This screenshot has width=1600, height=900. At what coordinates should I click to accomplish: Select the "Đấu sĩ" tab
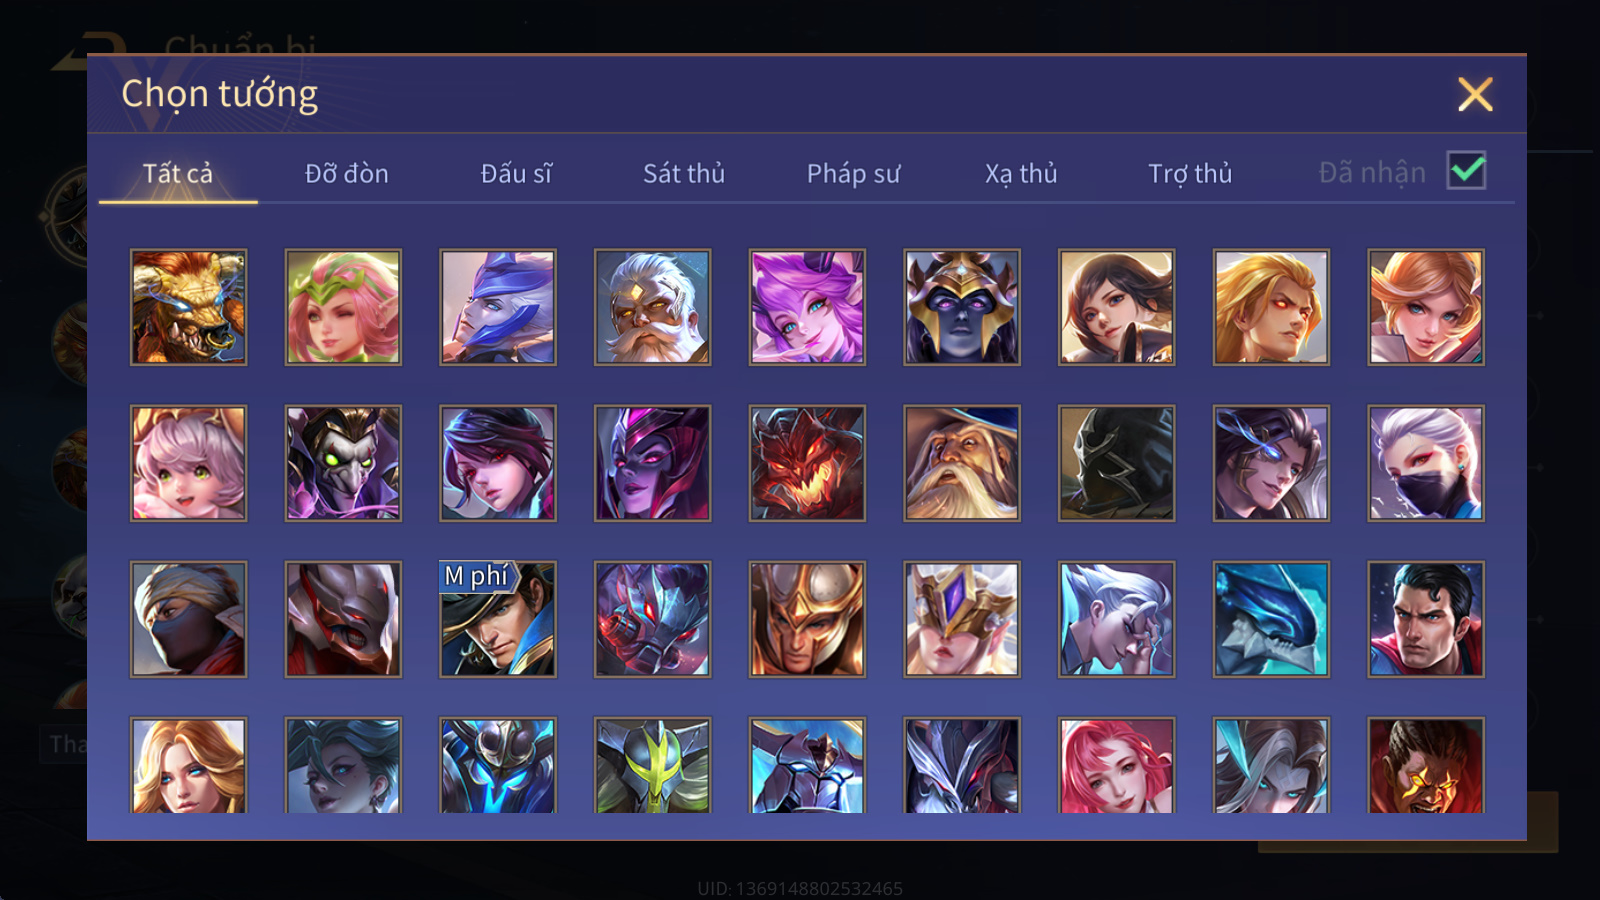(x=516, y=173)
